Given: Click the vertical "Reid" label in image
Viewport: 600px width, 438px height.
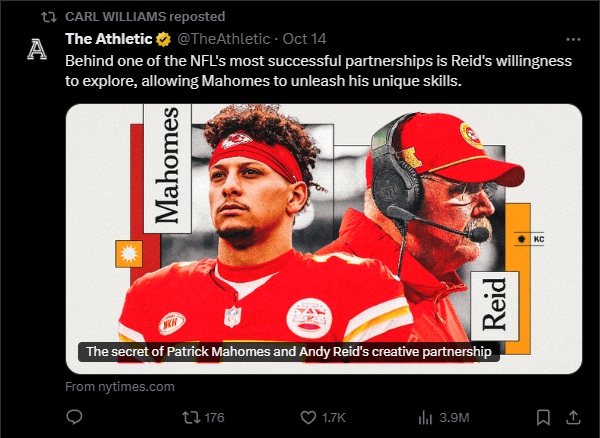Looking at the screenshot, I should [495, 304].
